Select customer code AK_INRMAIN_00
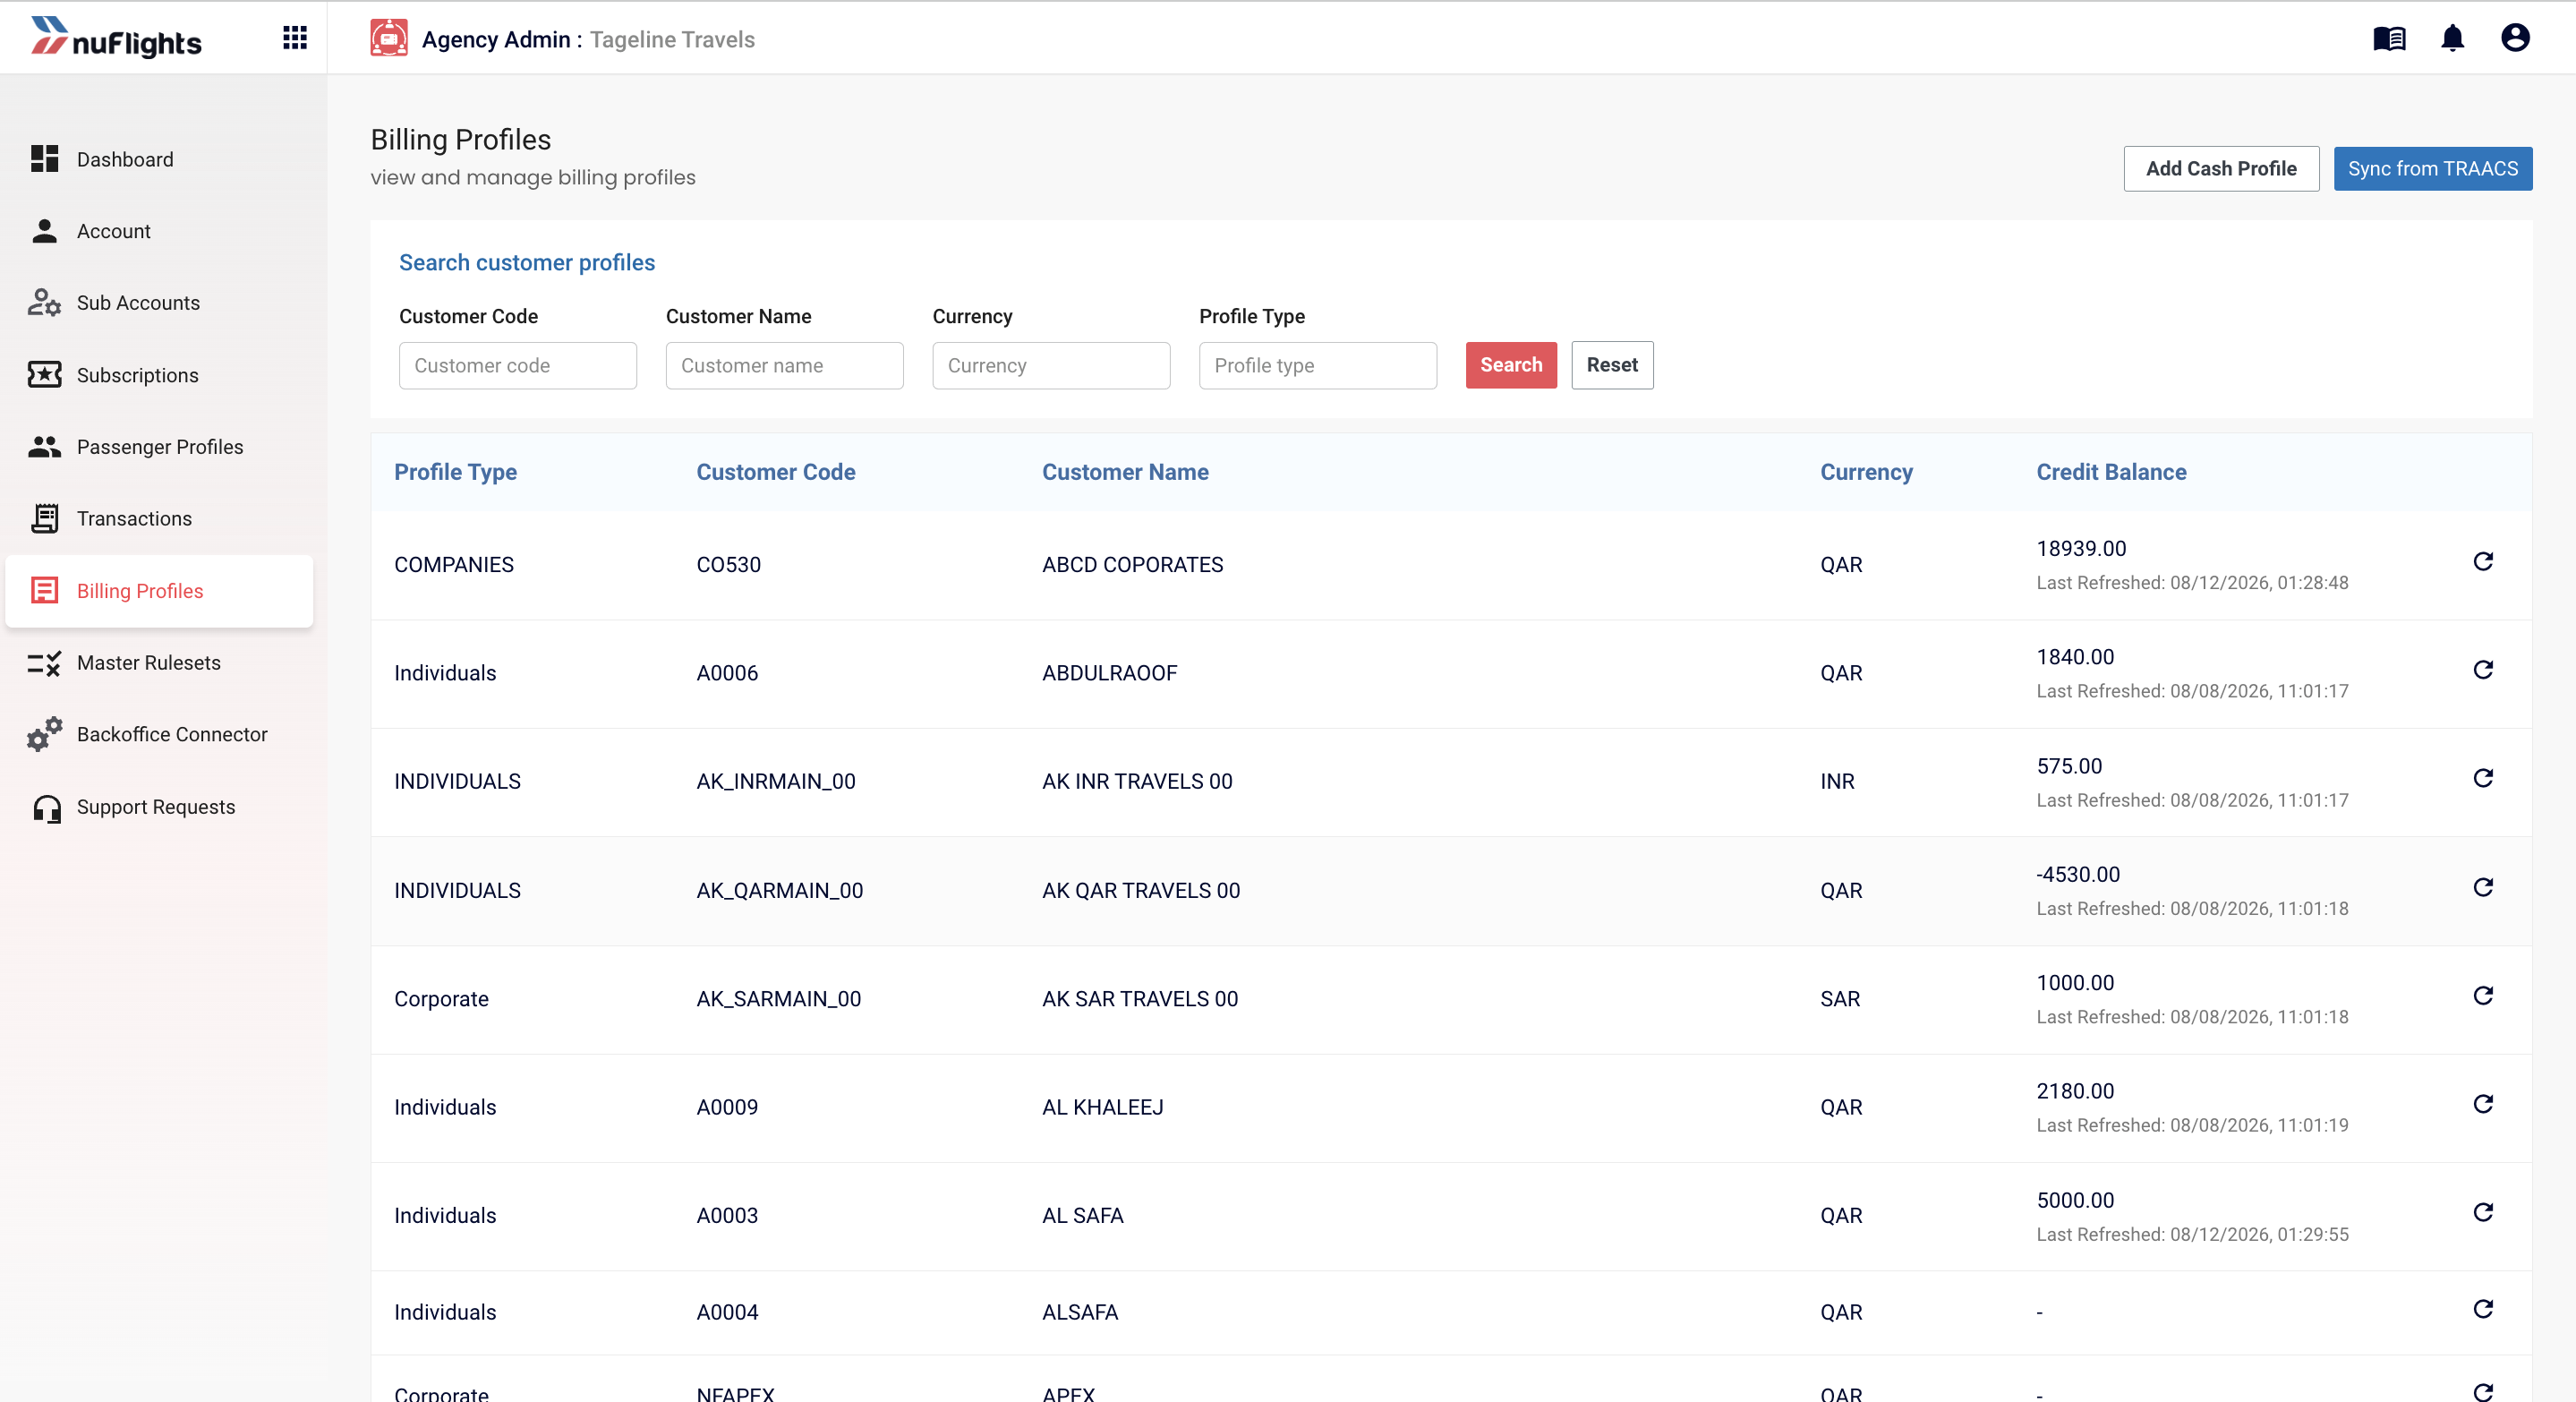 pos(776,782)
